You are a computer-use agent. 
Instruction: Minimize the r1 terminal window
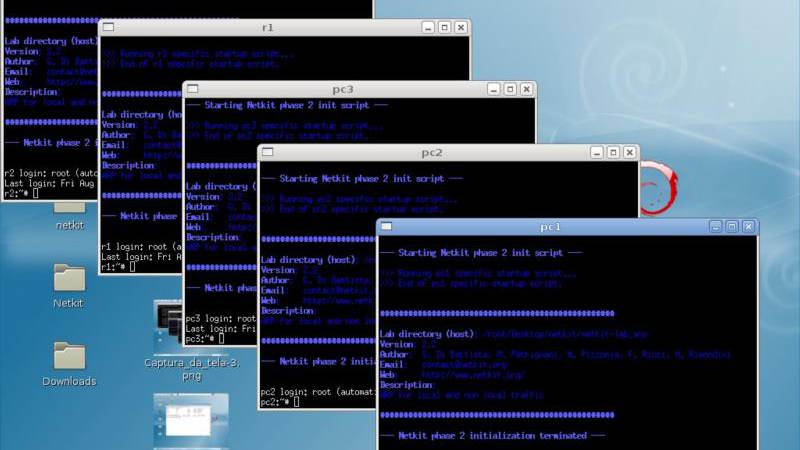pyautogui.click(x=428, y=27)
